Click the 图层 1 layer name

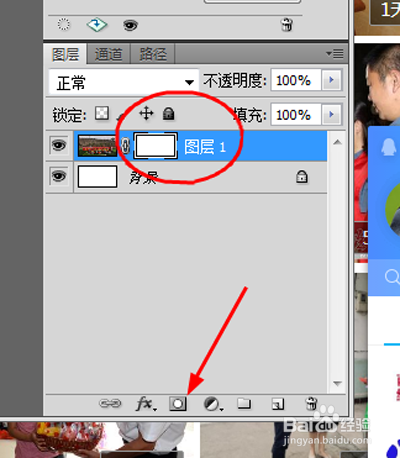205,147
